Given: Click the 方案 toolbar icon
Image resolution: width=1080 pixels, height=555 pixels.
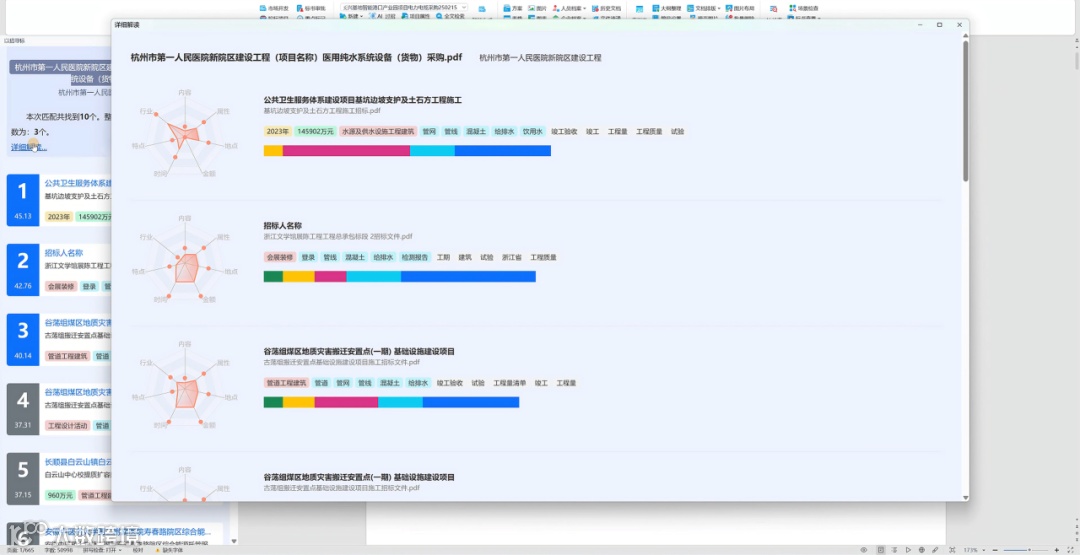Looking at the screenshot, I should pyautogui.click(x=513, y=8).
